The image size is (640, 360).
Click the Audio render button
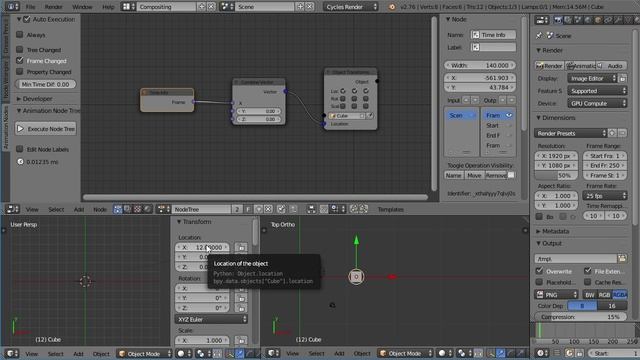(611, 66)
